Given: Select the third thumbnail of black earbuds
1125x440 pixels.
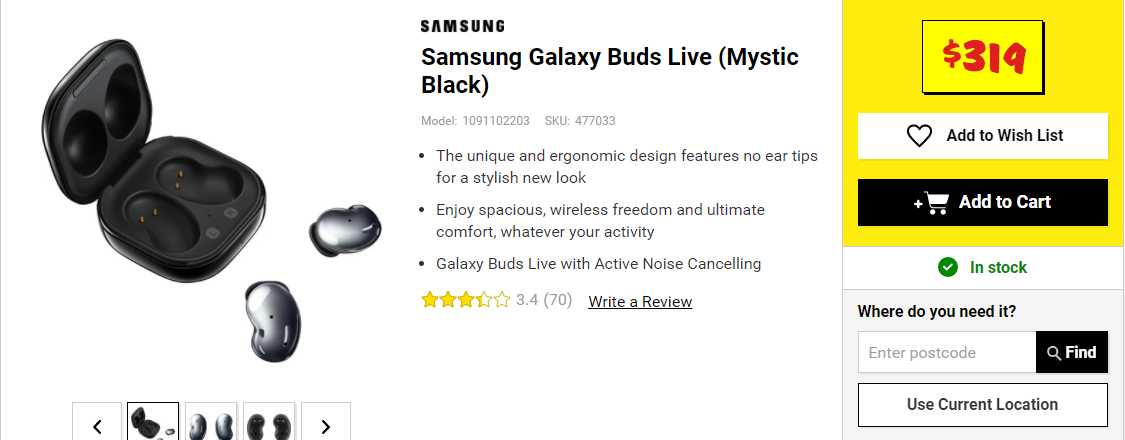Looking at the screenshot, I should [x=269, y=423].
